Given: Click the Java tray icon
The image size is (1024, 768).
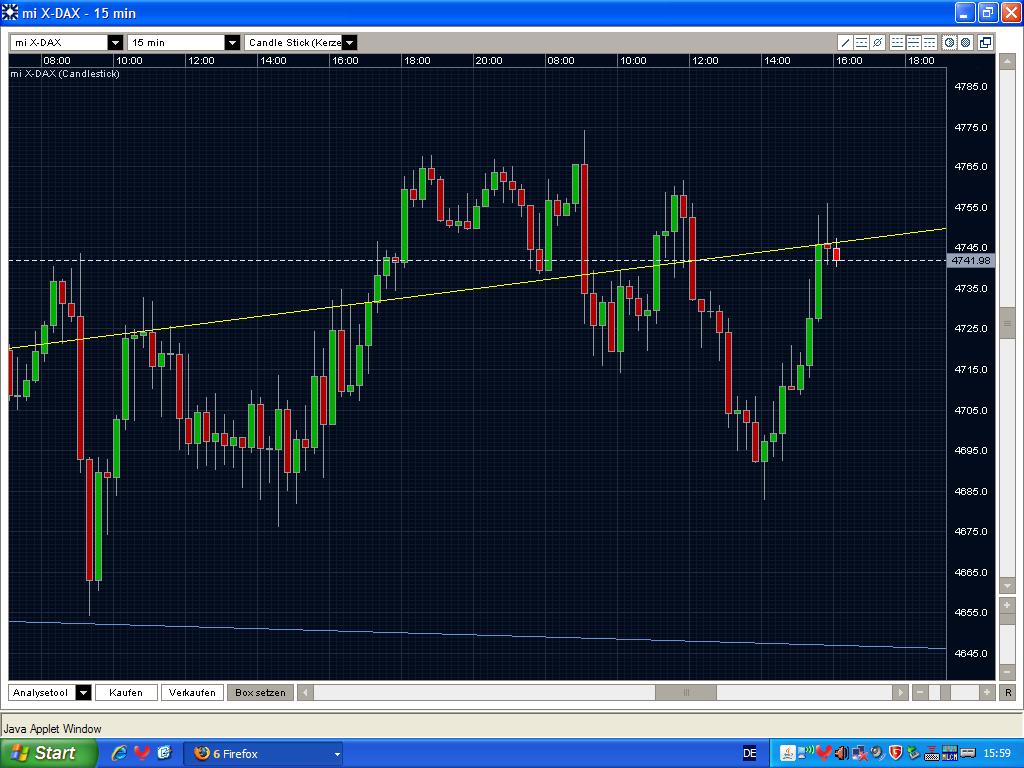Looking at the screenshot, I should coord(788,753).
